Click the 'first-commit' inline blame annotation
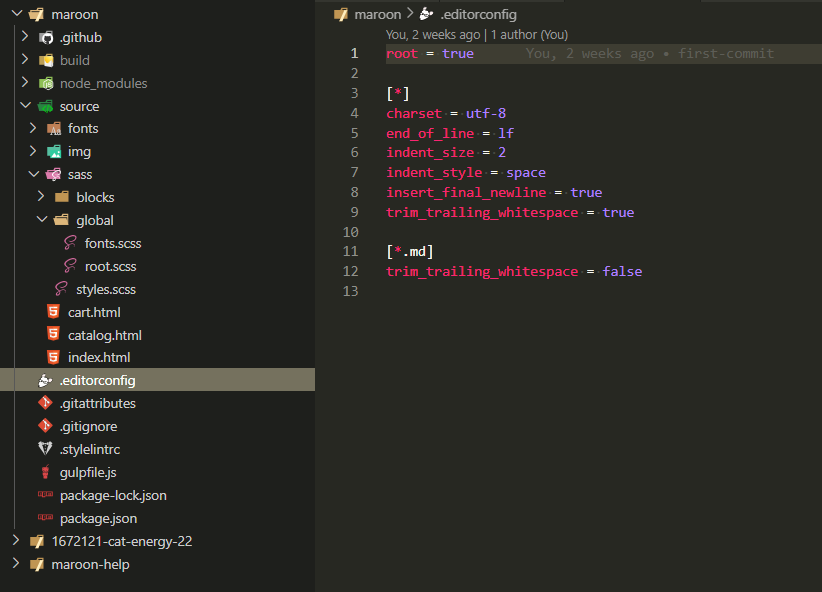Viewport: 822px width, 592px height. 726,53
